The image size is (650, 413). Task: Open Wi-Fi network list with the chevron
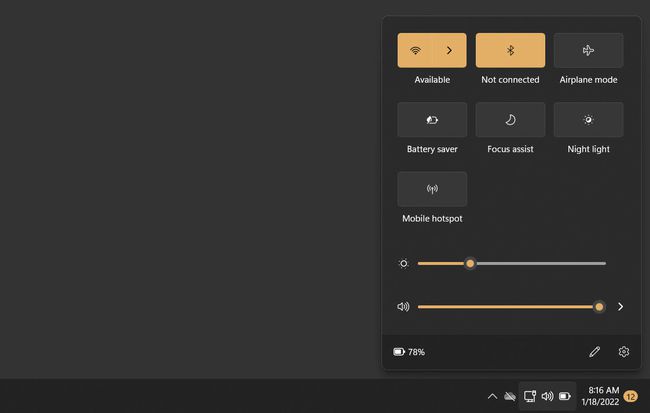pyautogui.click(x=449, y=50)
